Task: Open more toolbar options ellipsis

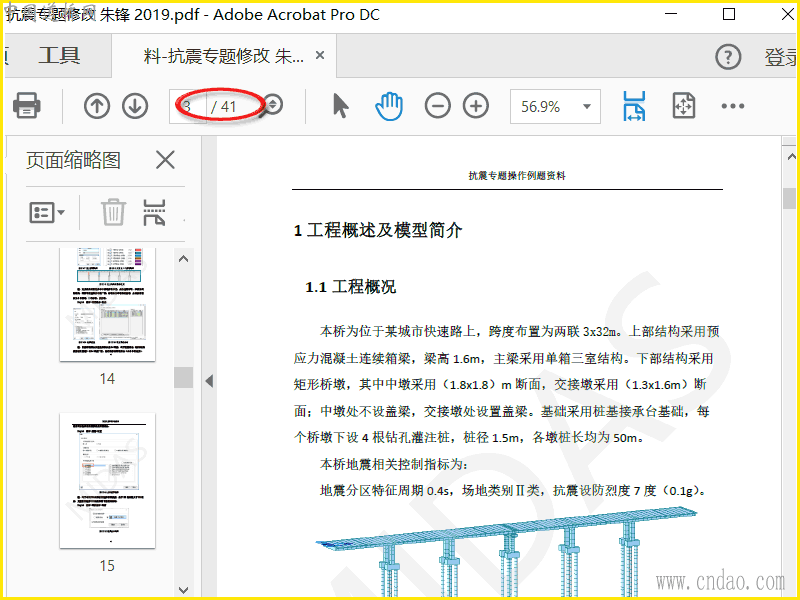Action: [733, 106]
